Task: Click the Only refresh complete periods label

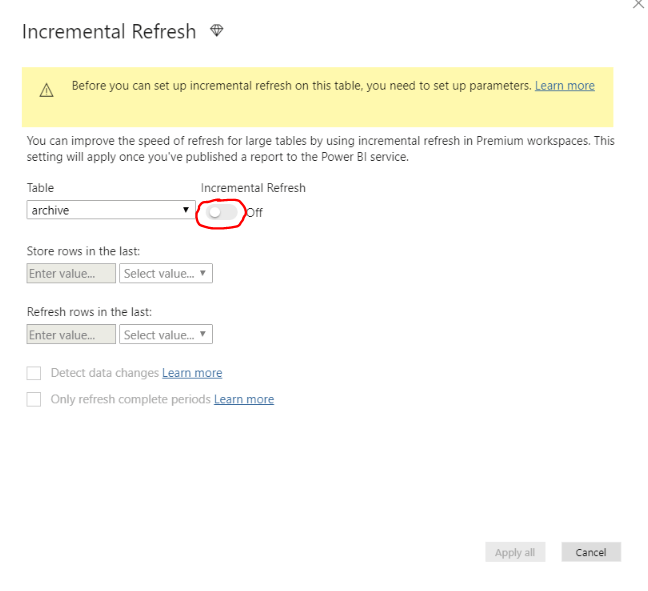Action: (x=131, y=399)
